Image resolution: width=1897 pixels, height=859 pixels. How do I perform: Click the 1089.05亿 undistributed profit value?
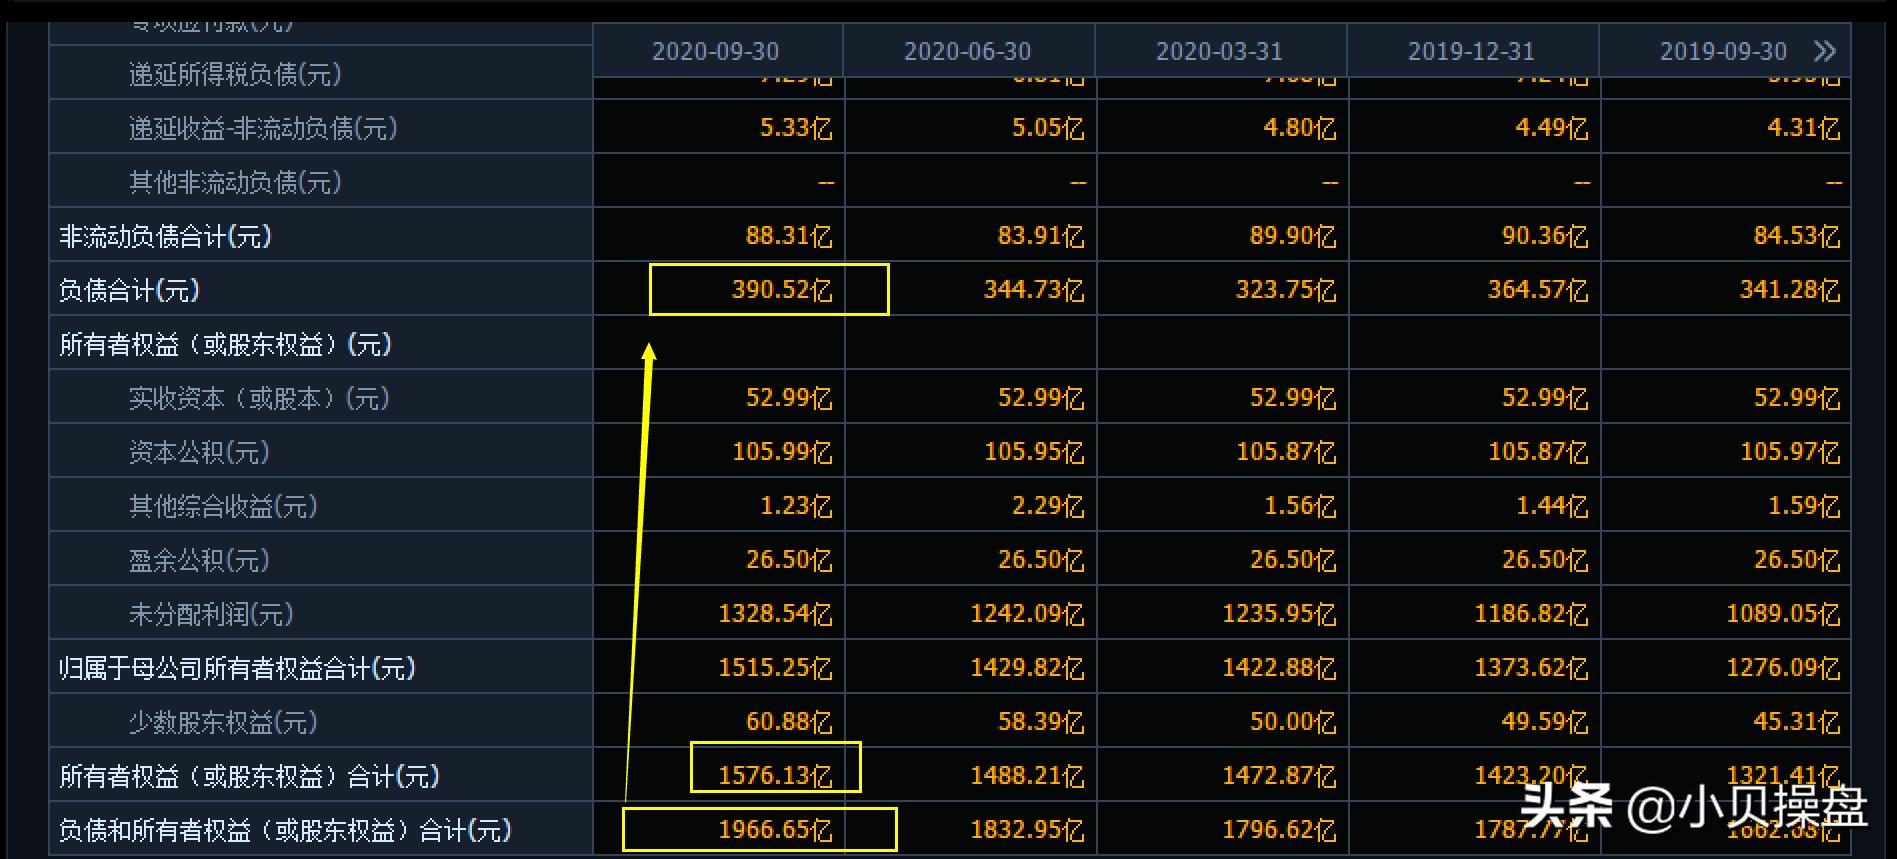pos(1783,614)
